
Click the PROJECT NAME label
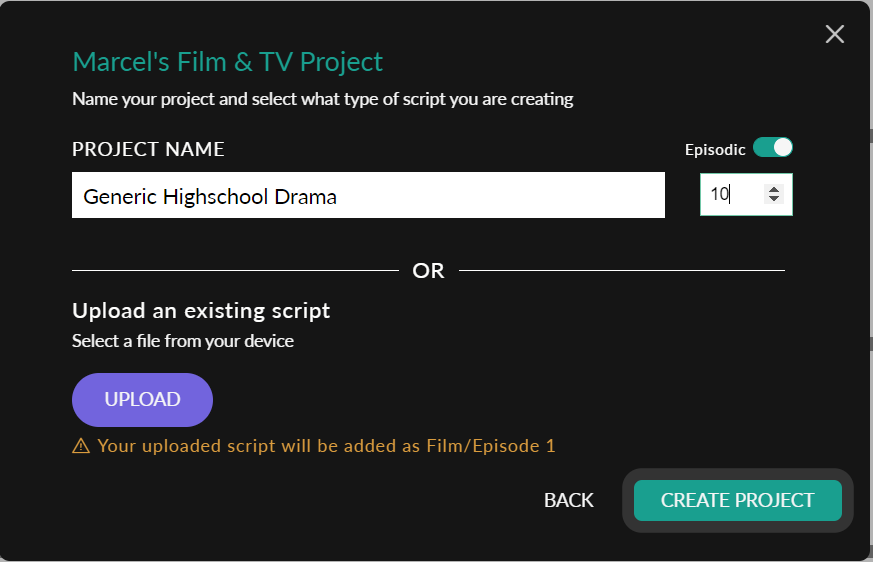(148, 149)
